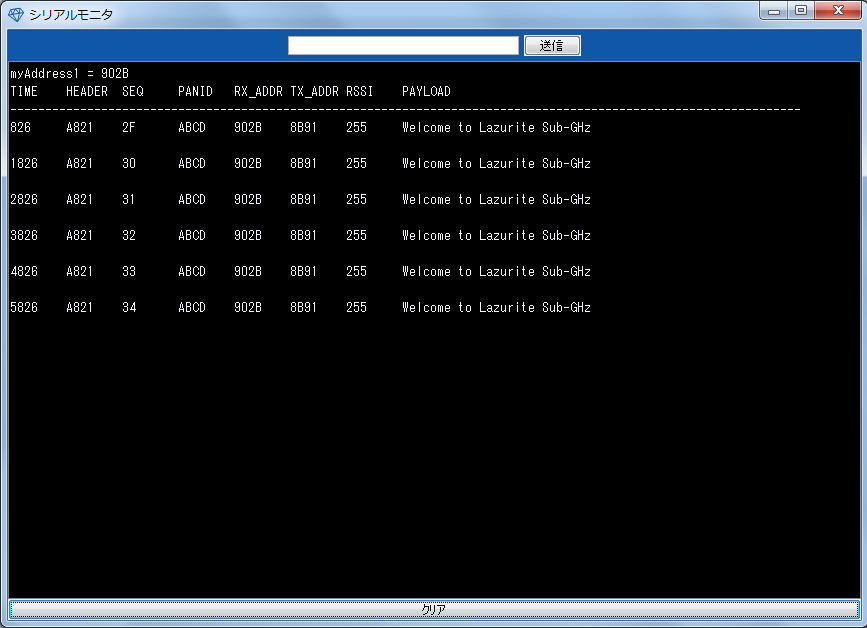Click sequence value 34

[x=129, y=307]
